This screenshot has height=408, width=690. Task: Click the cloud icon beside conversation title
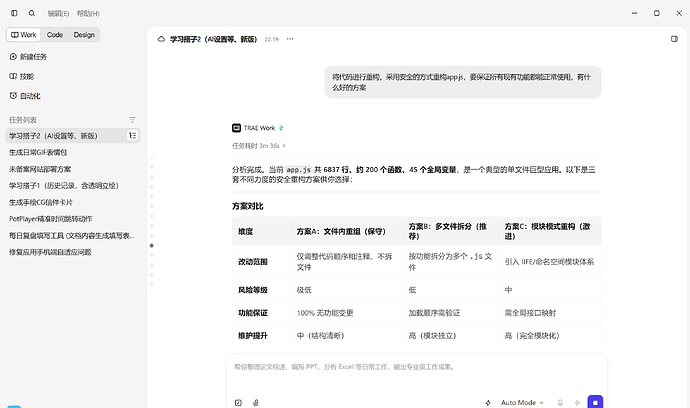coord(161,39)
